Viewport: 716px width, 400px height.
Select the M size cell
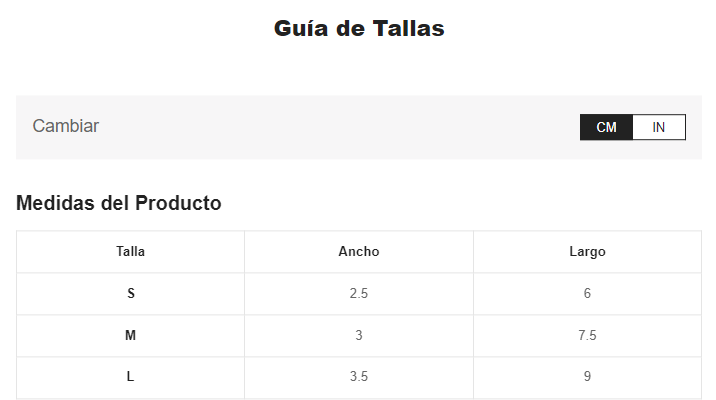(x=130, y=336)
